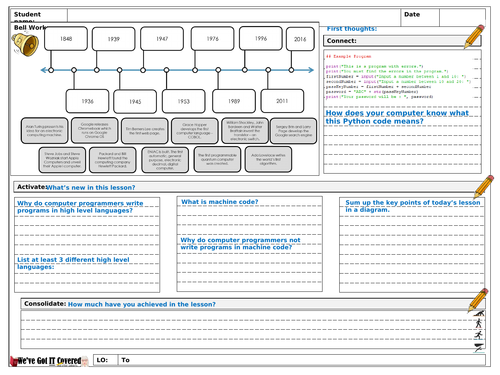Click the Activate: heading label
Screen dimensions: 500x375
point(31,187)
